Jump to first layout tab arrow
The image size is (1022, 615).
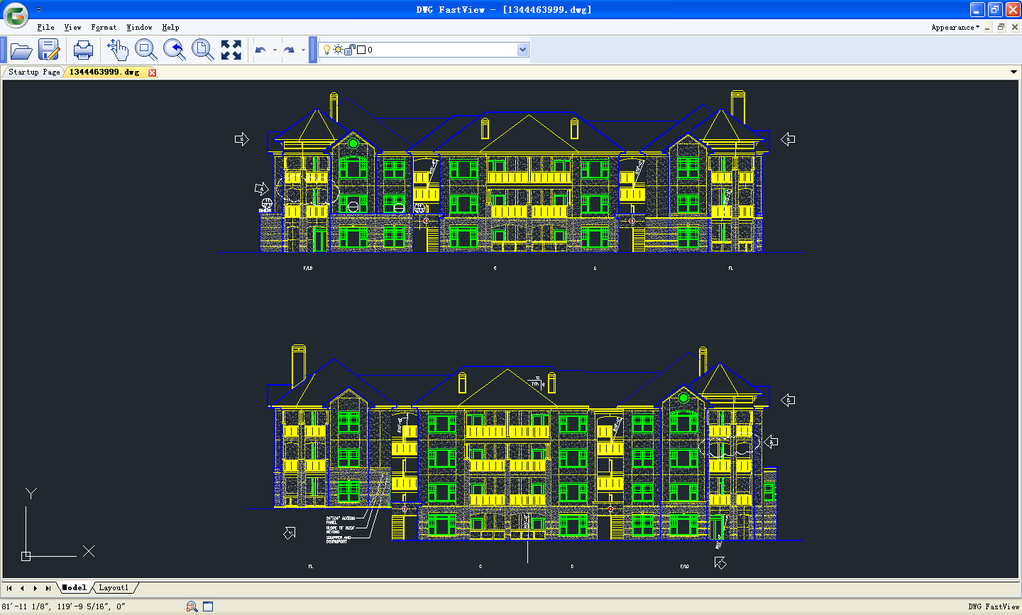point(9,588)
